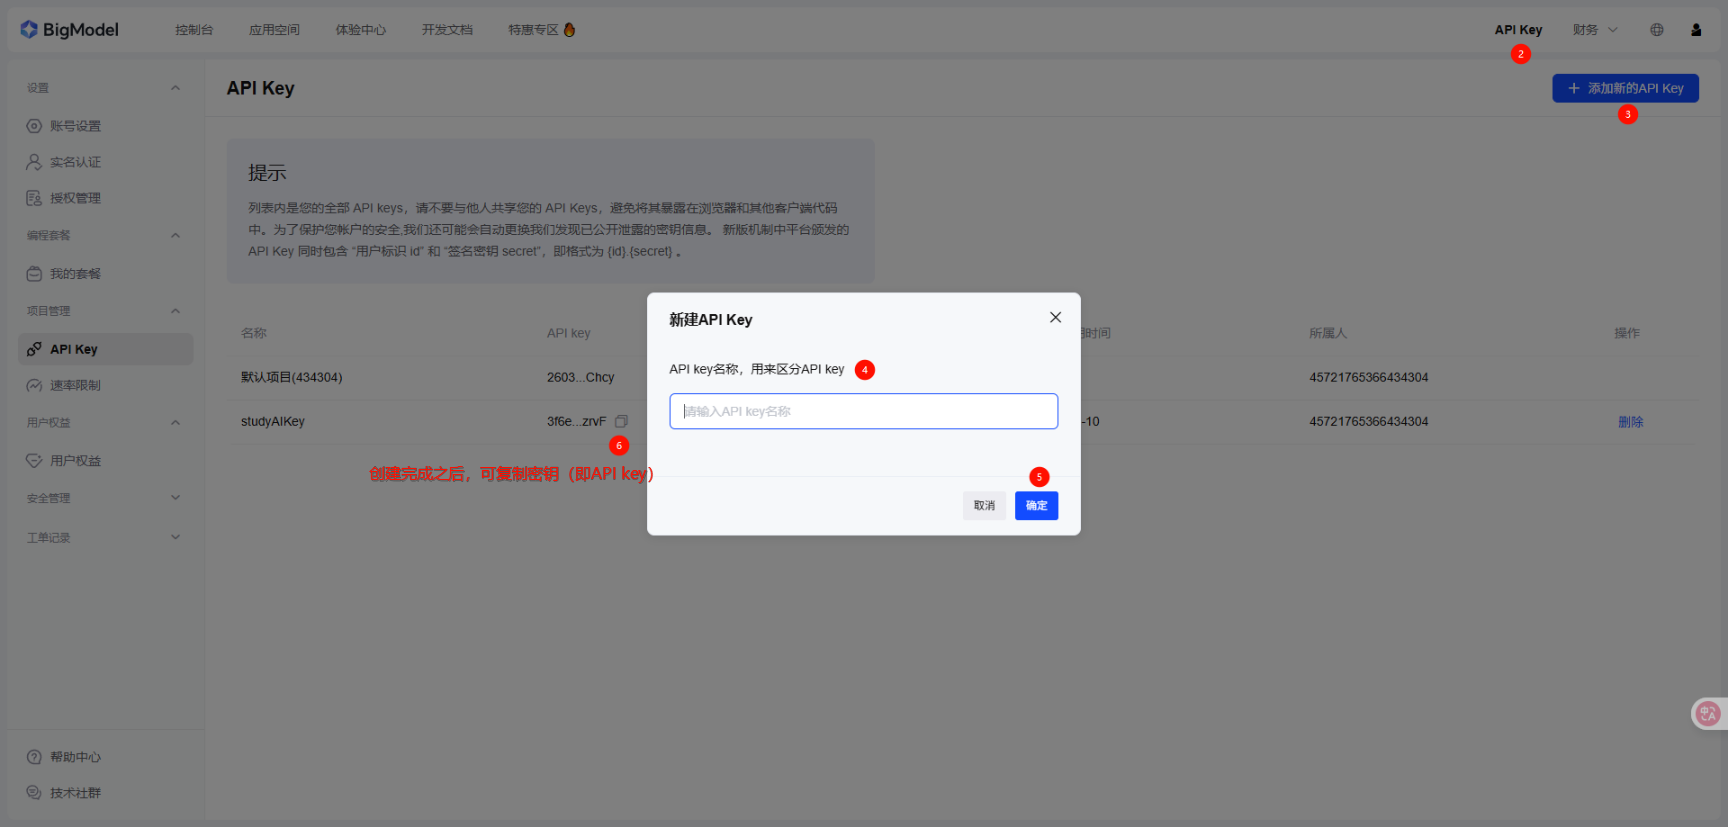Click the 名称 column header

point(254,333)
